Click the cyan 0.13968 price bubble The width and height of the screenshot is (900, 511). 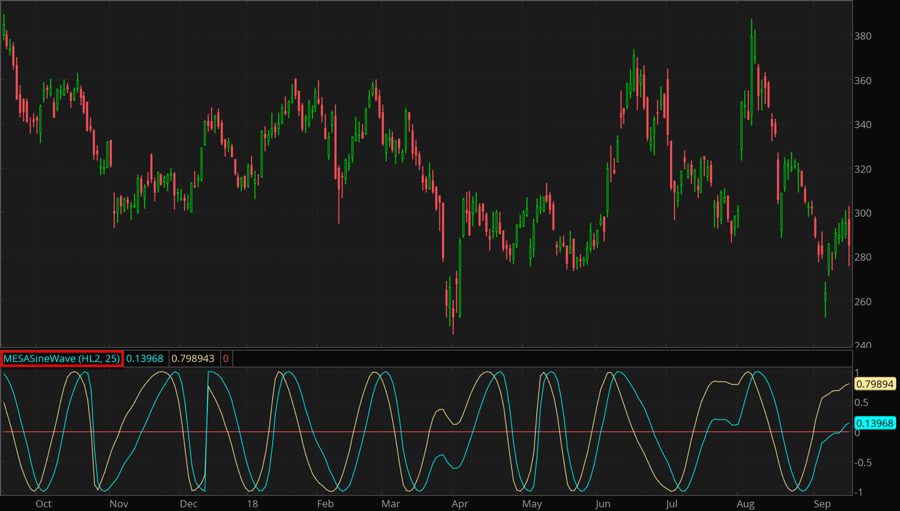[x=874, y=424]
